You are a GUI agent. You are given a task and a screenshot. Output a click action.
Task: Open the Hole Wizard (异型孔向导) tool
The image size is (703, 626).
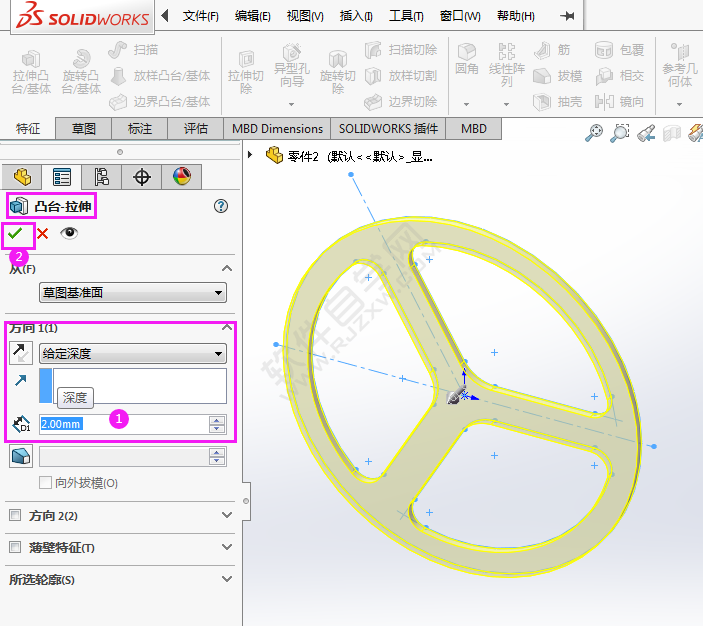[x=292, y=66]
